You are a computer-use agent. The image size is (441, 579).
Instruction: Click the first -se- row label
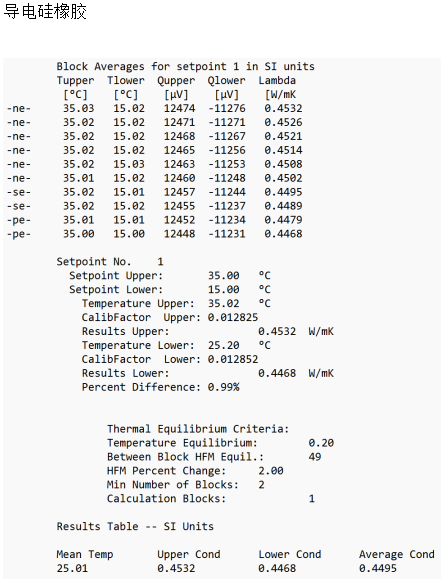click(19, 192)
